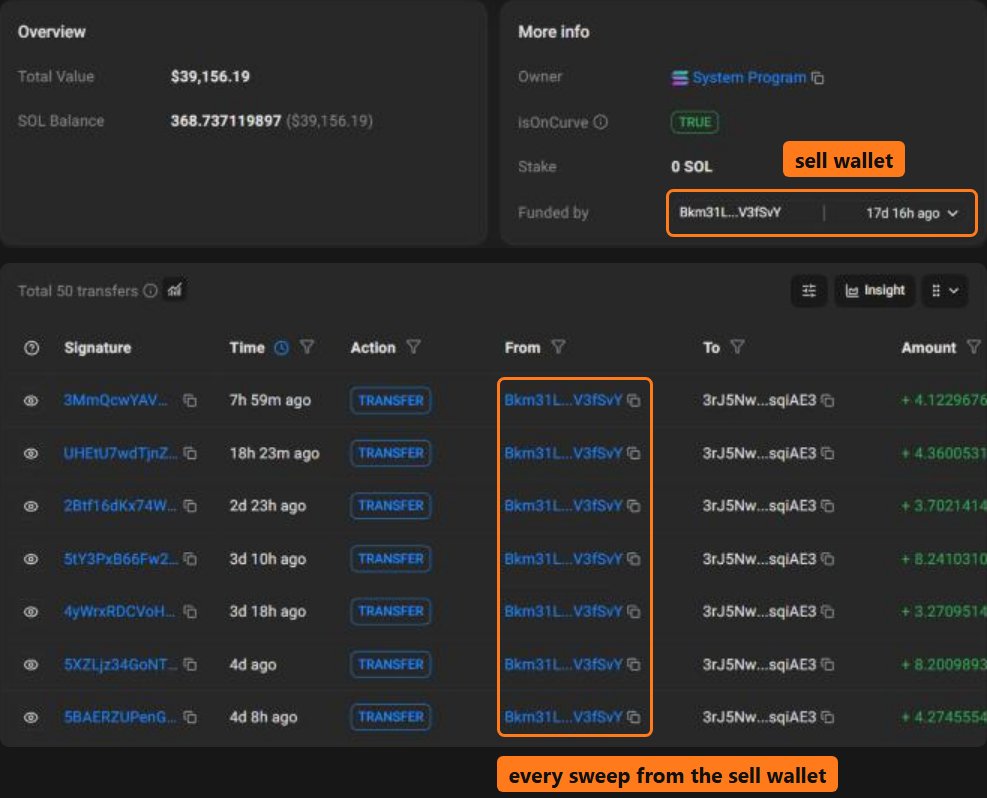Open signature UHEtU7wdTjnZ transaction link
The height and width of the screenshot is (798, 987).
pos(120,453)
